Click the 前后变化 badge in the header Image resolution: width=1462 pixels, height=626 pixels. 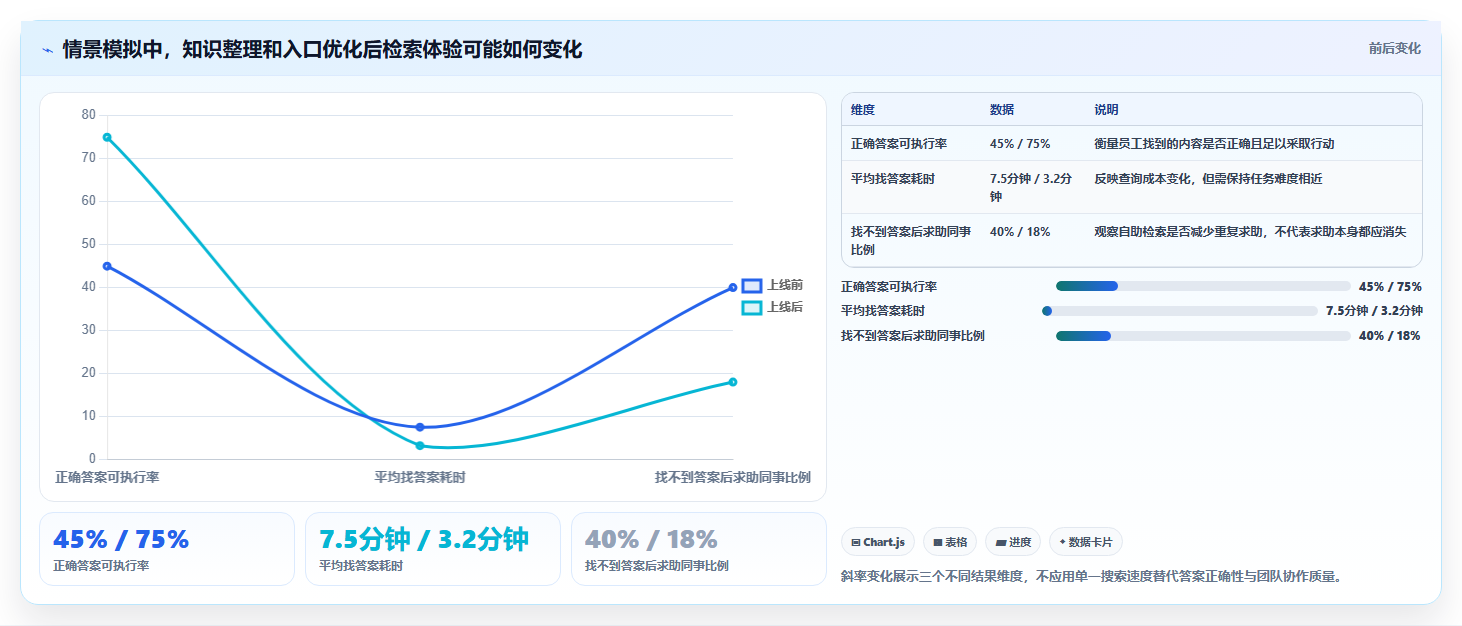[x=1394, y=49]
